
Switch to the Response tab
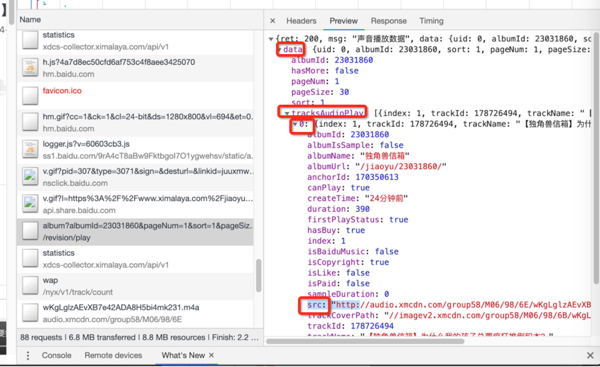[x=388, y=21]
